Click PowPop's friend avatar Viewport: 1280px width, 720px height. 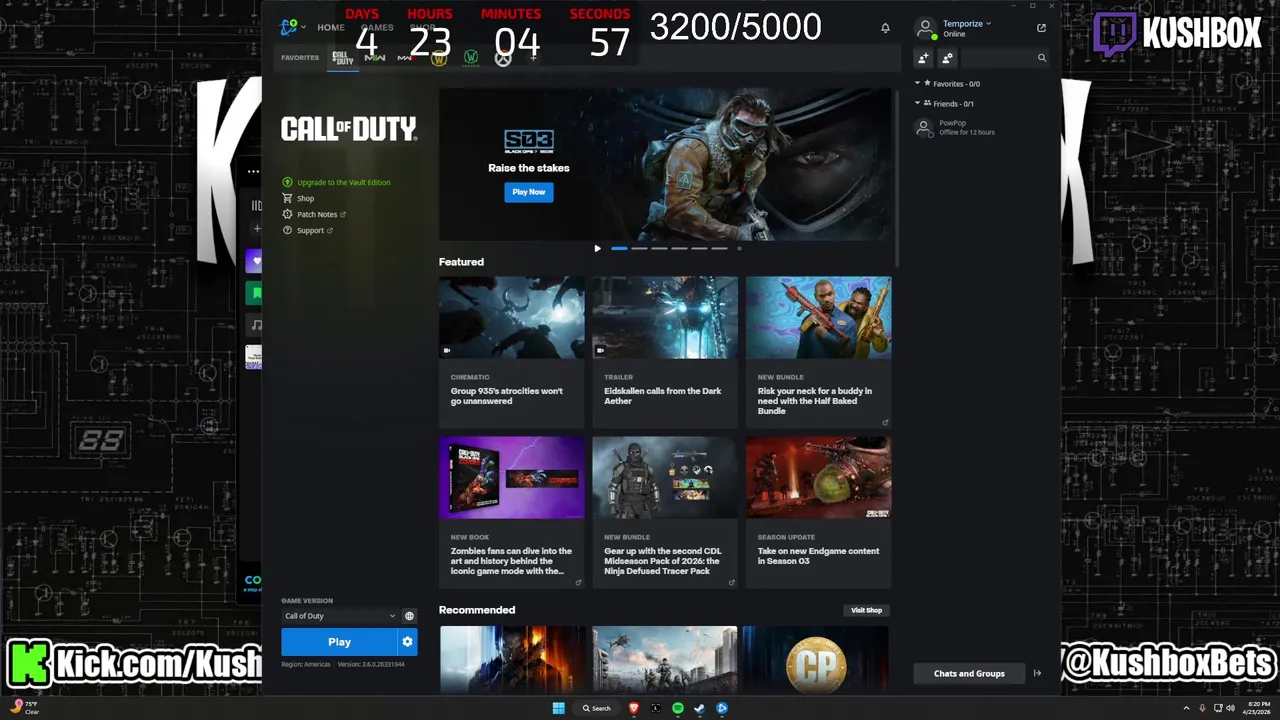(x=924, y=127)
